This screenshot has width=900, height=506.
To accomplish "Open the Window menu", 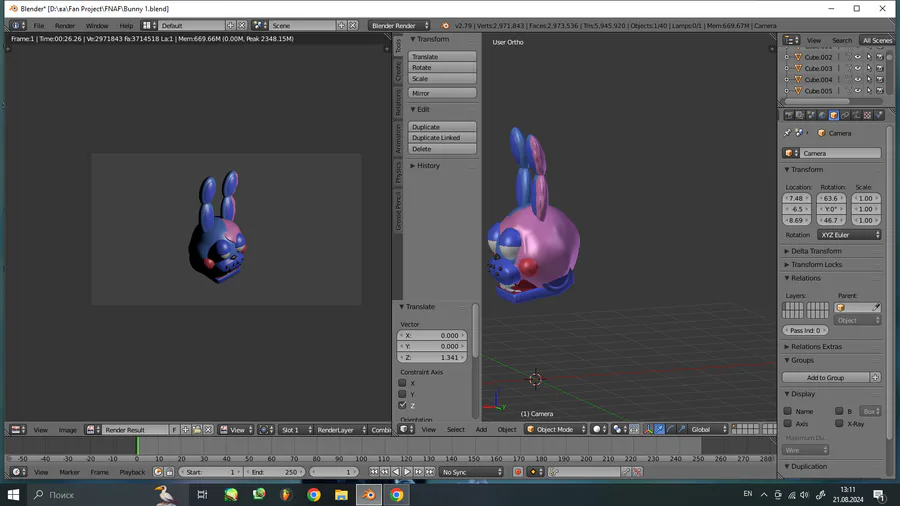I will (97, 25).
